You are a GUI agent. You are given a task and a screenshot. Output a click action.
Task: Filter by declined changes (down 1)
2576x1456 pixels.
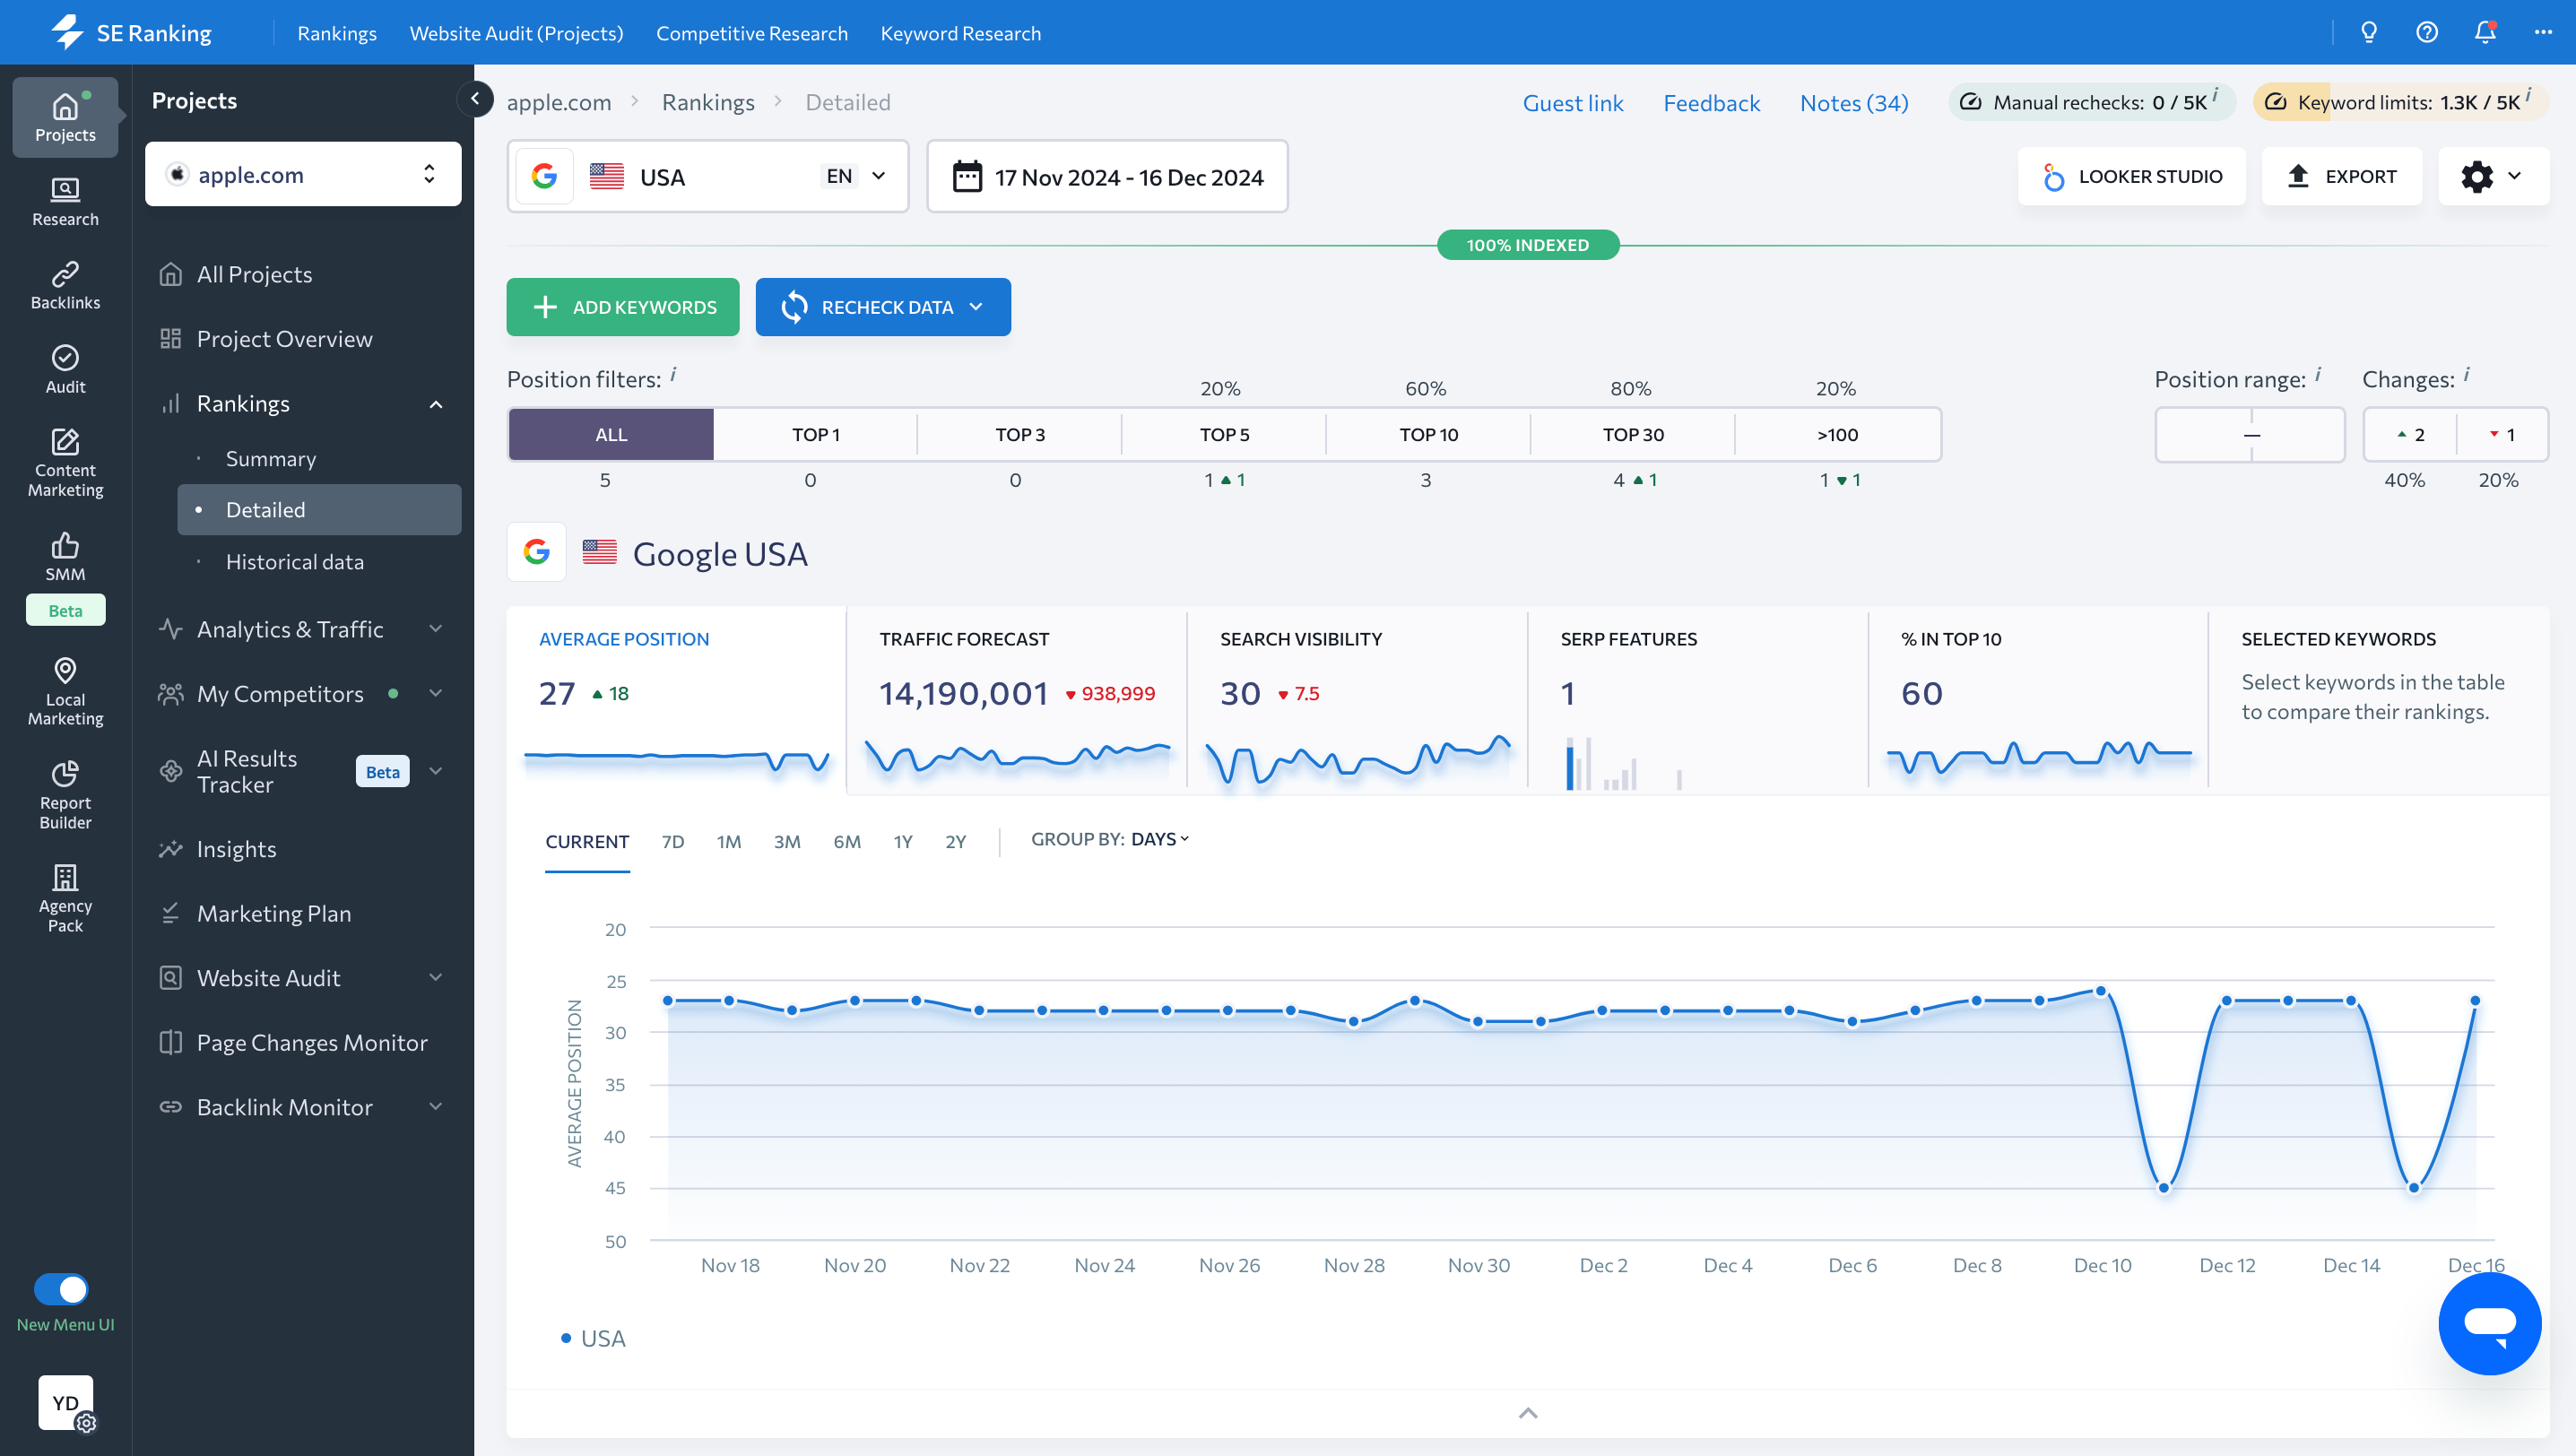click(x=2502, y=434)
